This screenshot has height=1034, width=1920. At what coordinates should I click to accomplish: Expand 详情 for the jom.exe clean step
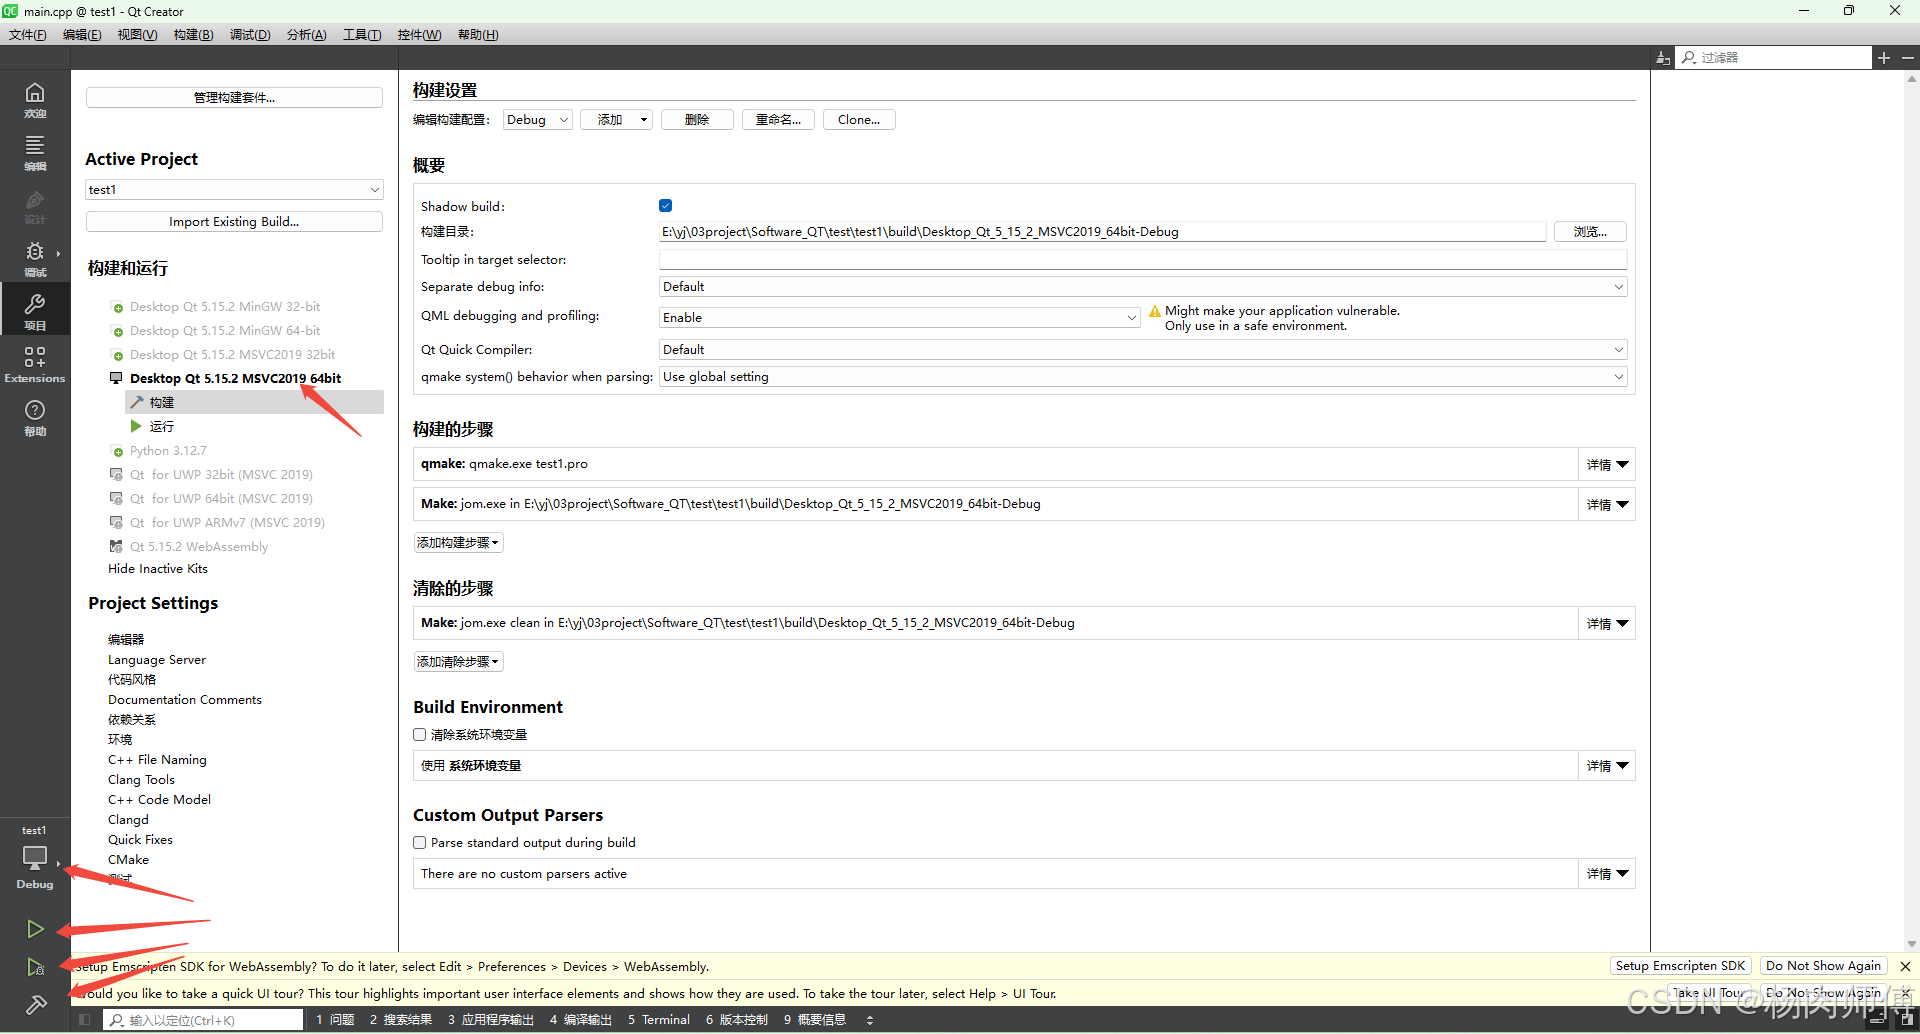(1607, 623)
